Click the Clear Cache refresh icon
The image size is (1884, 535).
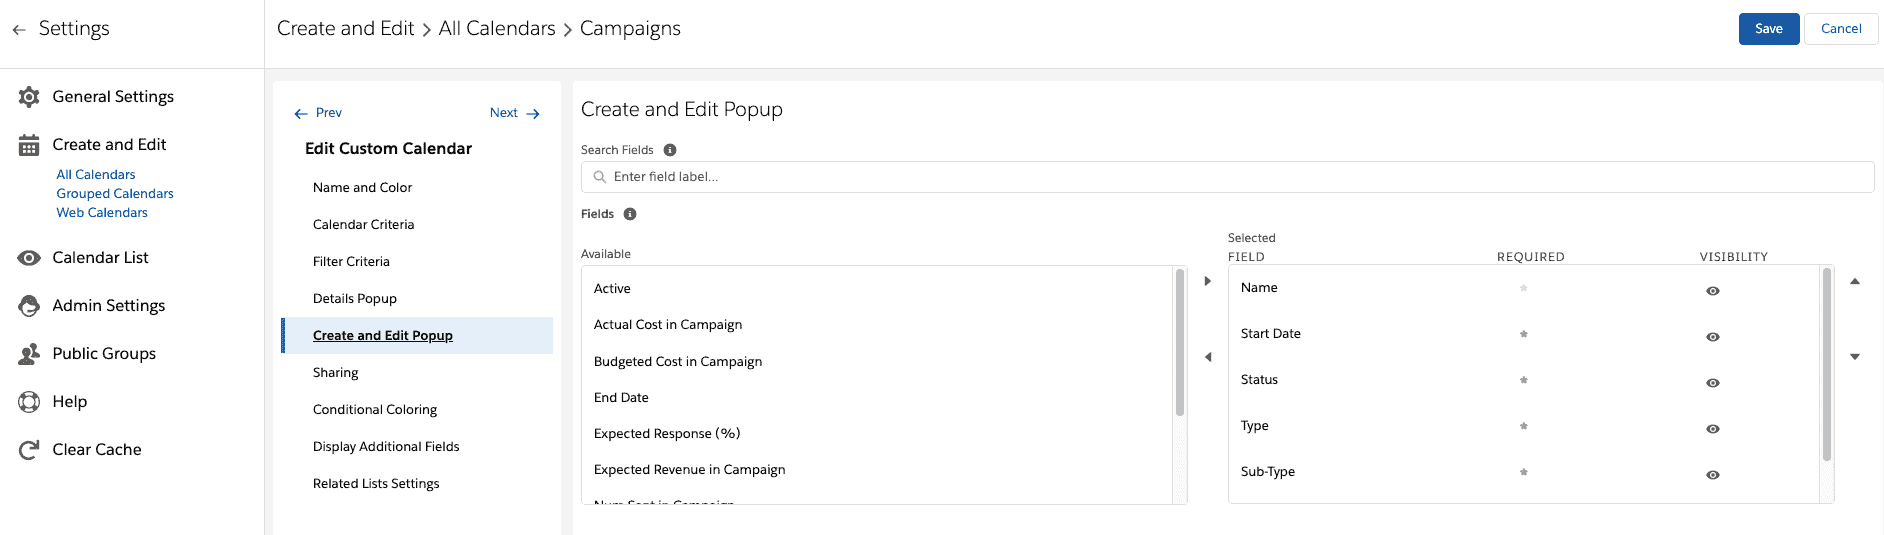click(x=29, y=450)
